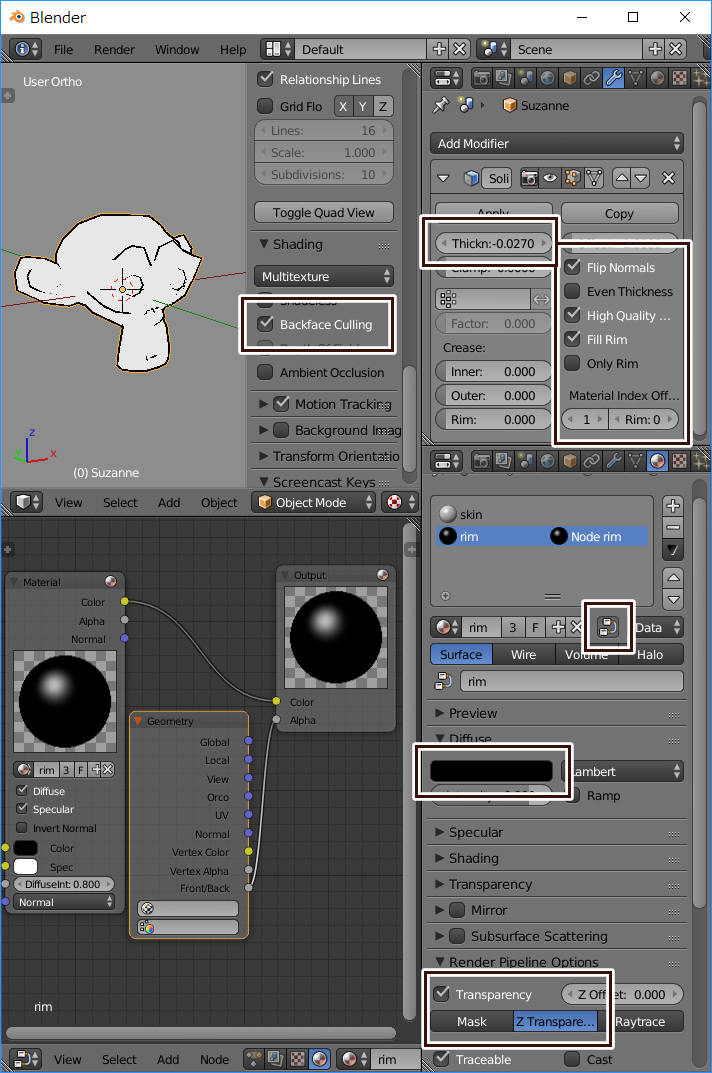Open Constraints tab in the modifier panel header

[x=591, y=78]
